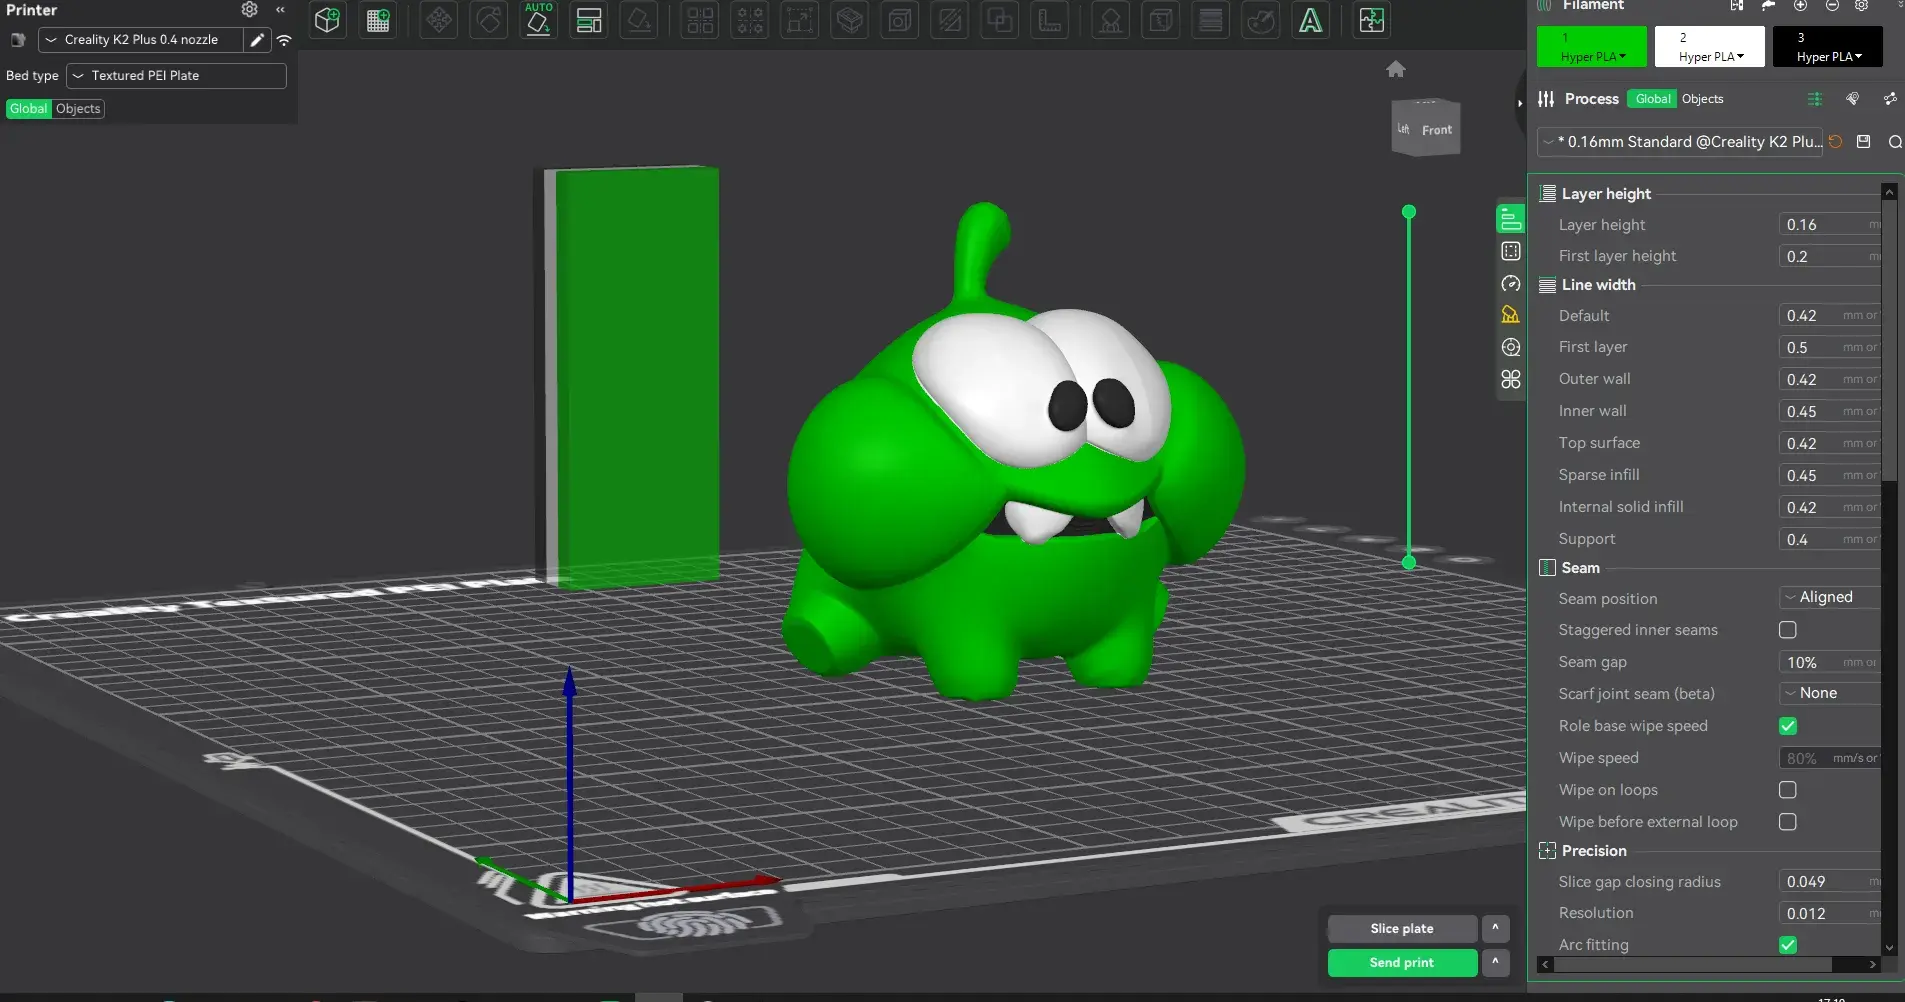The height and width of the screenshot is (1002, 1905).
Task: Open the Quality settings tab icon
Action: (x=1511, y=219)
